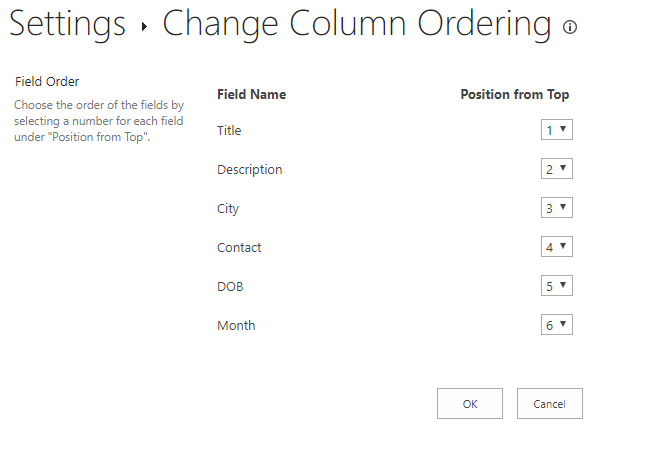Open the Settings breadcrumb link
This screenshot has height=450, width=647.
pyautogui.click(x=68, y=24)
